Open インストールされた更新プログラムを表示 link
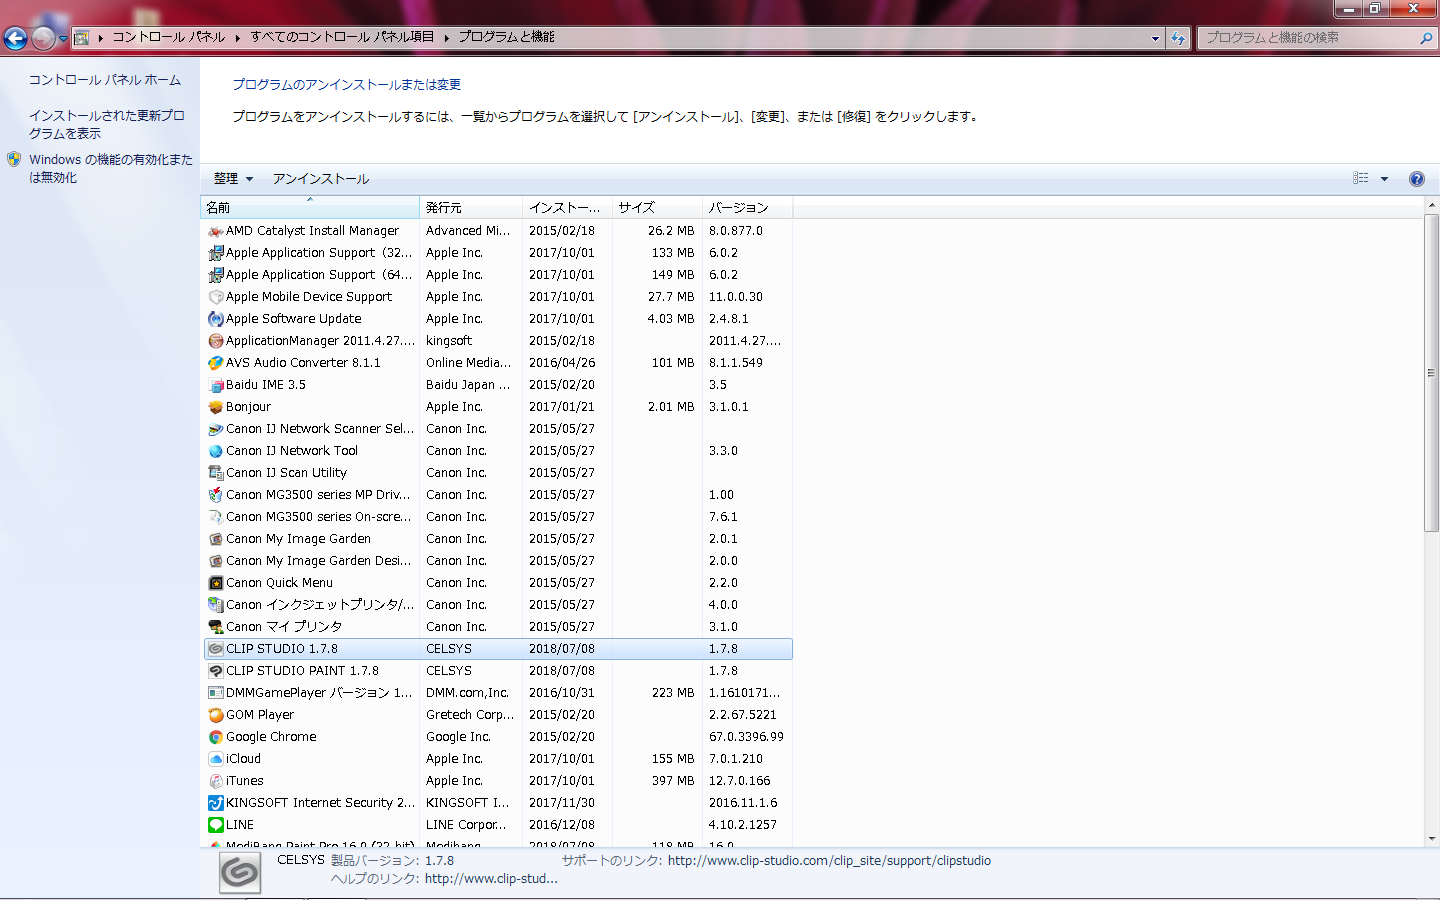 (106, 124)
